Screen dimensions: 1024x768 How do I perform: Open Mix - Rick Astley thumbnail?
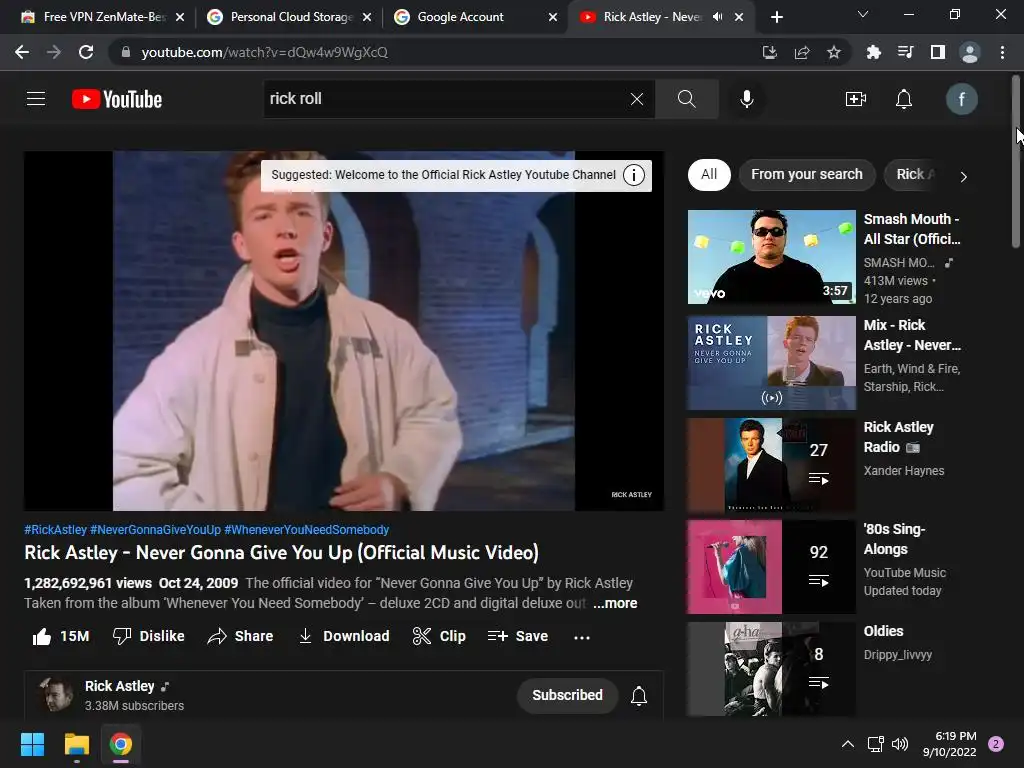pyautogui.click(x=771, y=363)
